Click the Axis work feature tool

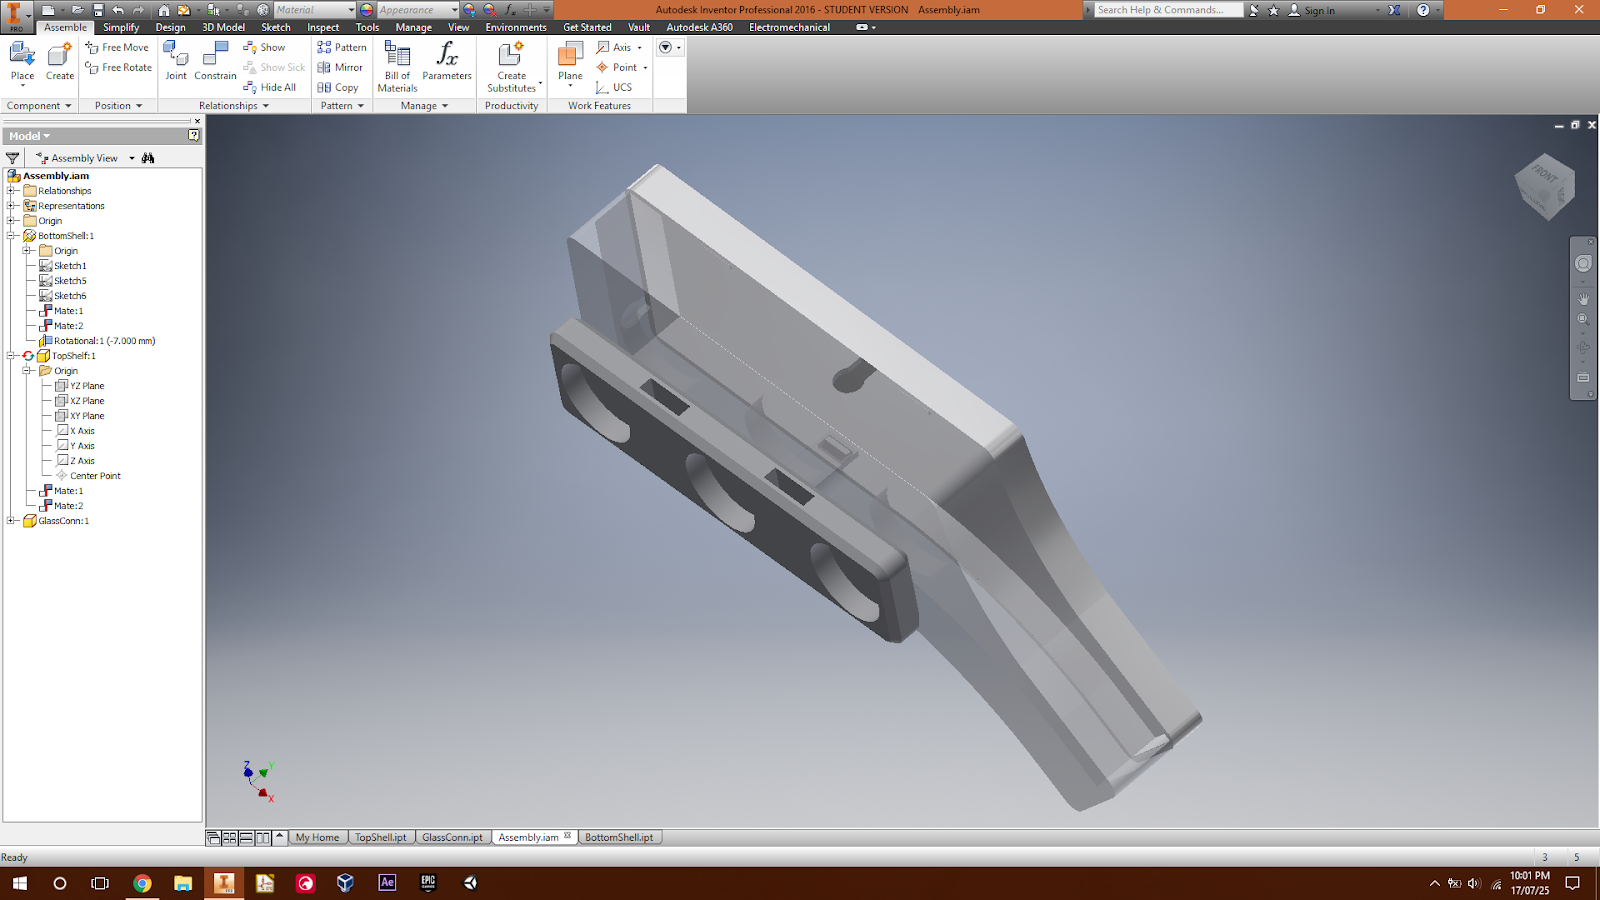pyautogui.click(x=614, y=47)
